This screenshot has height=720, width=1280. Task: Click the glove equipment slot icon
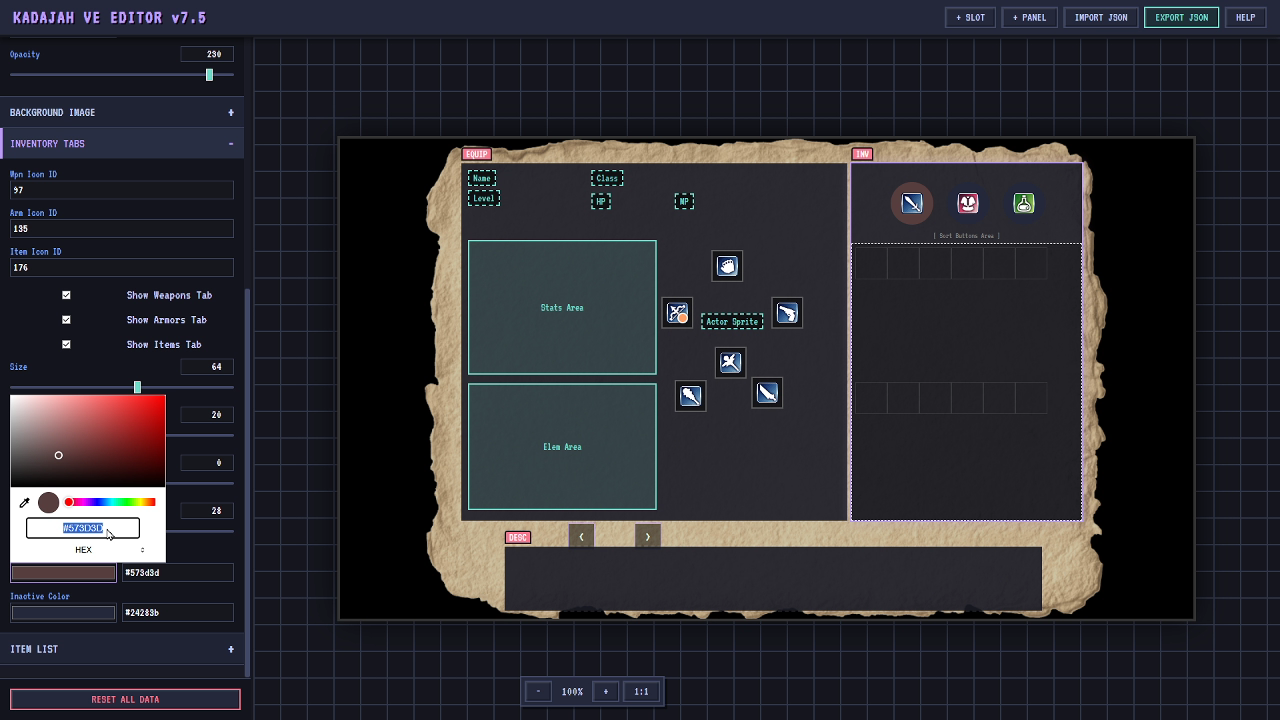coord(727,266)
